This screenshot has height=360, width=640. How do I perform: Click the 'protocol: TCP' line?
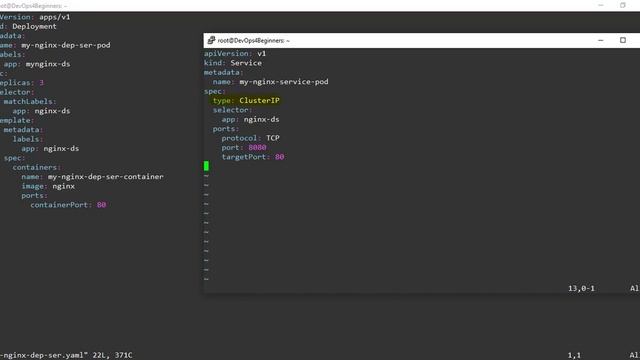tap(250, 138)
